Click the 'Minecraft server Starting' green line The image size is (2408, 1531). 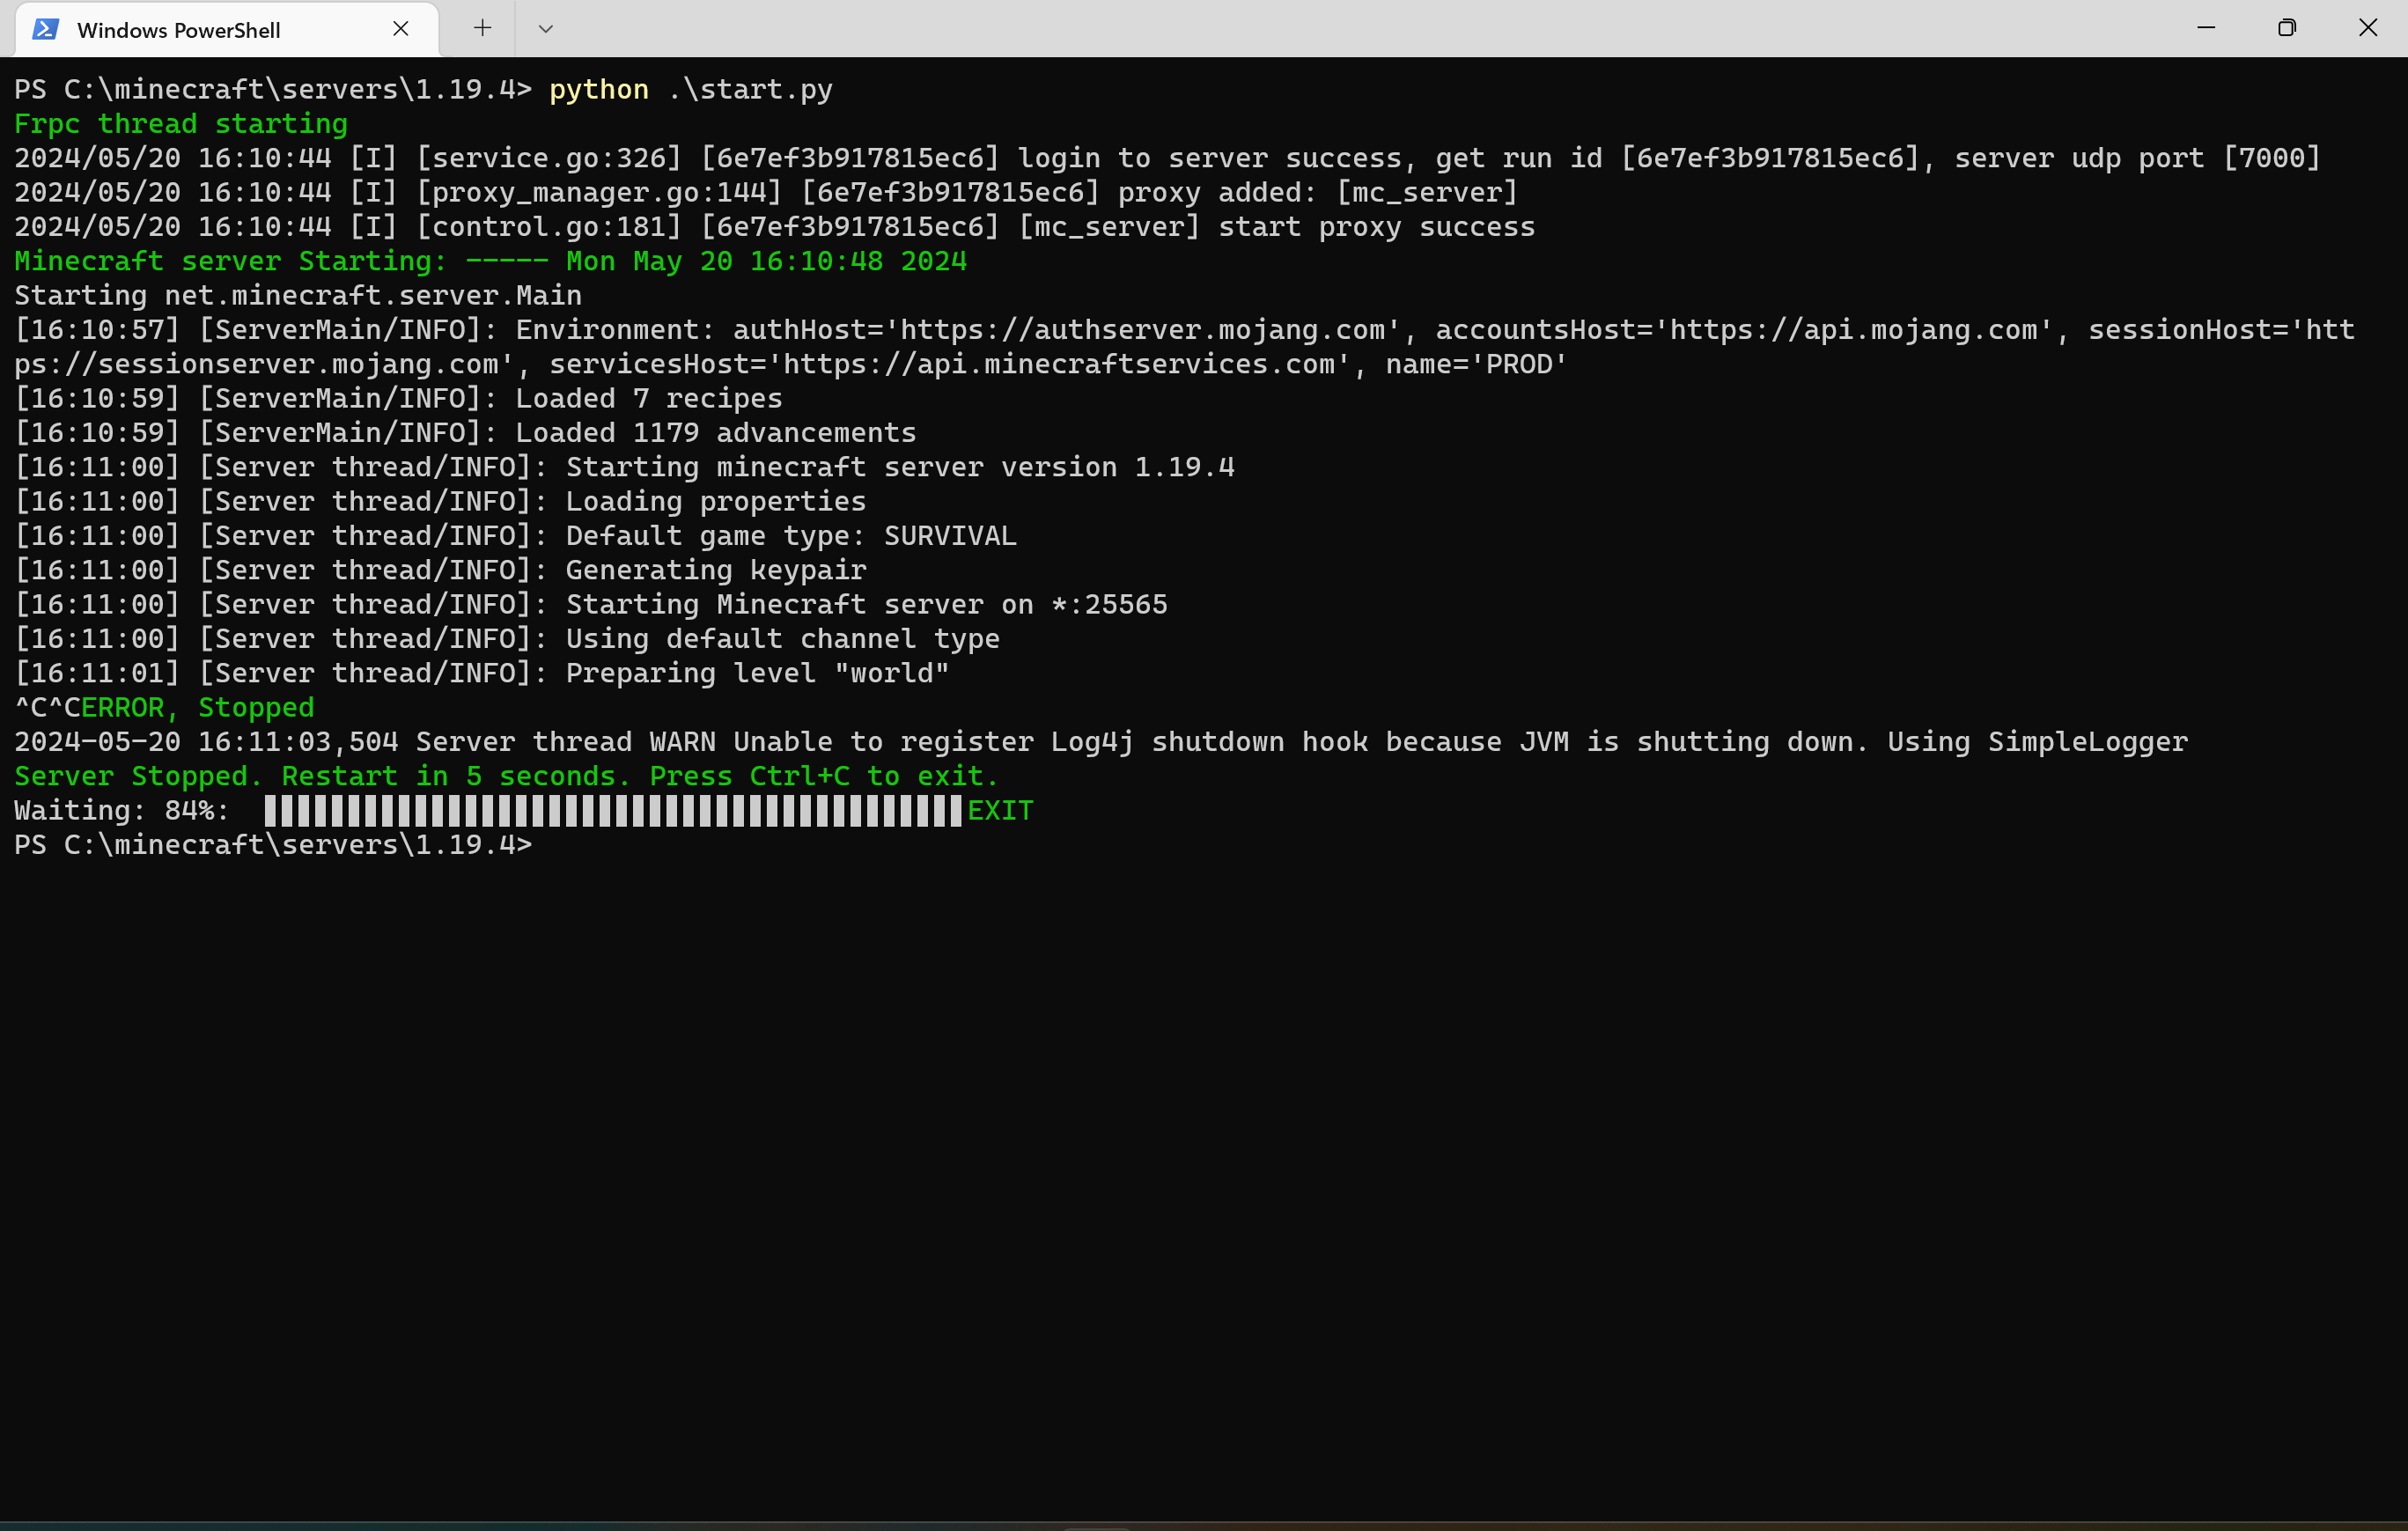click(x=491, y=261)
